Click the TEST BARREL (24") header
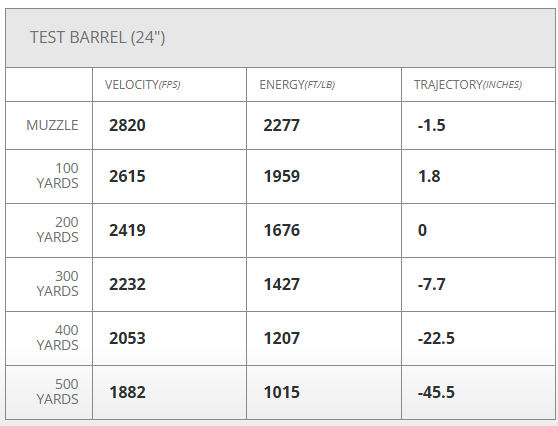 [98, 38]
